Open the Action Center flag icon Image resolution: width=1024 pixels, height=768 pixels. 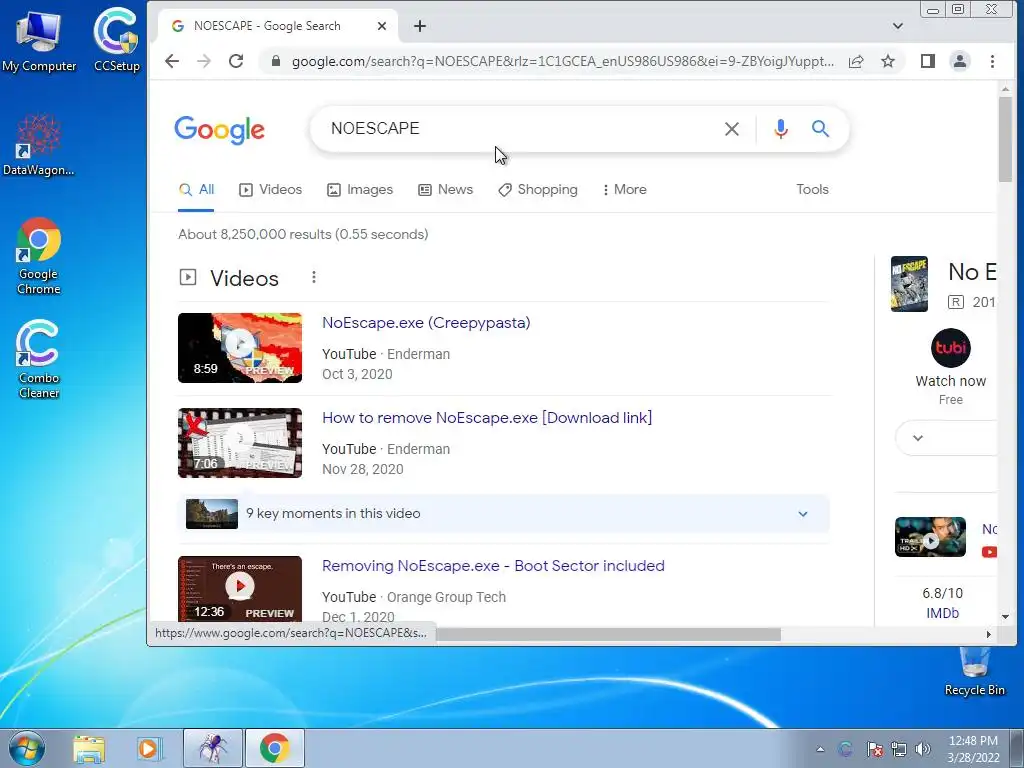[874, 749]
